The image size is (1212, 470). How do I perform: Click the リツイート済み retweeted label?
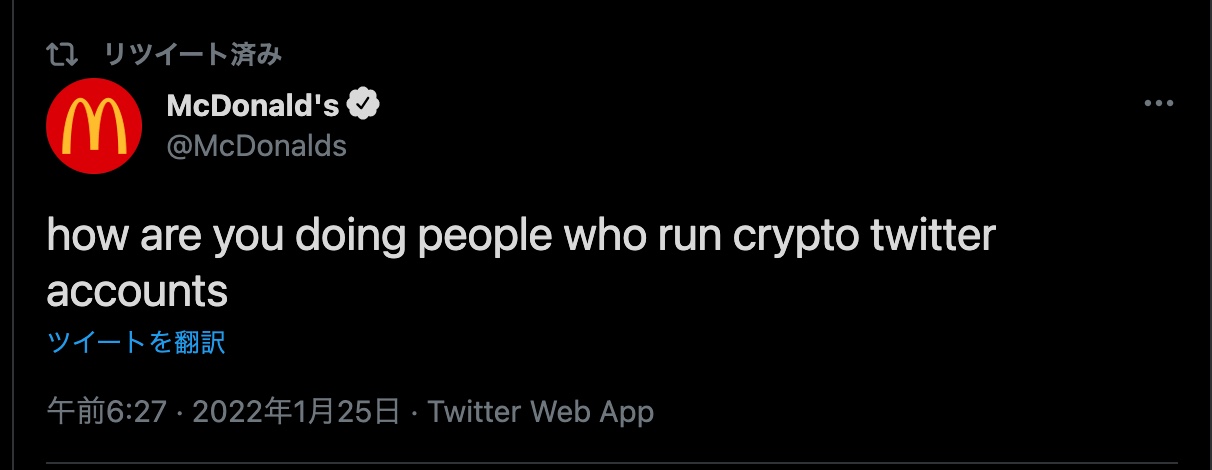[x=193, y=54]
